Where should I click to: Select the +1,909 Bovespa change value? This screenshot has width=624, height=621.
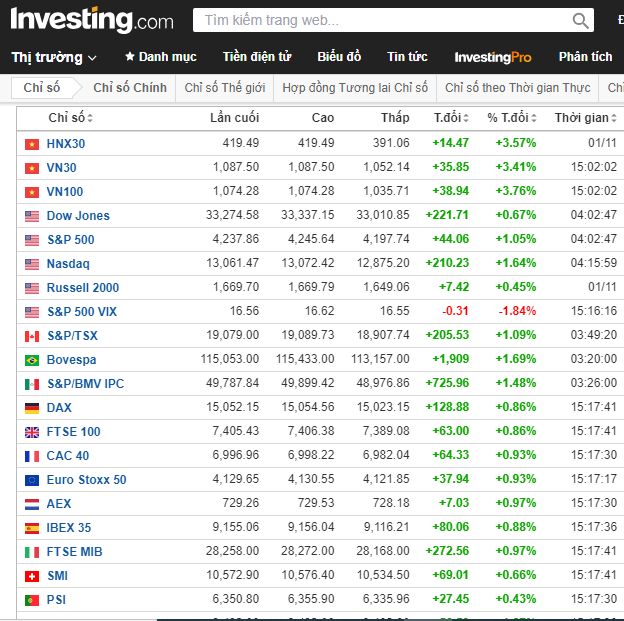click(451, 359)
